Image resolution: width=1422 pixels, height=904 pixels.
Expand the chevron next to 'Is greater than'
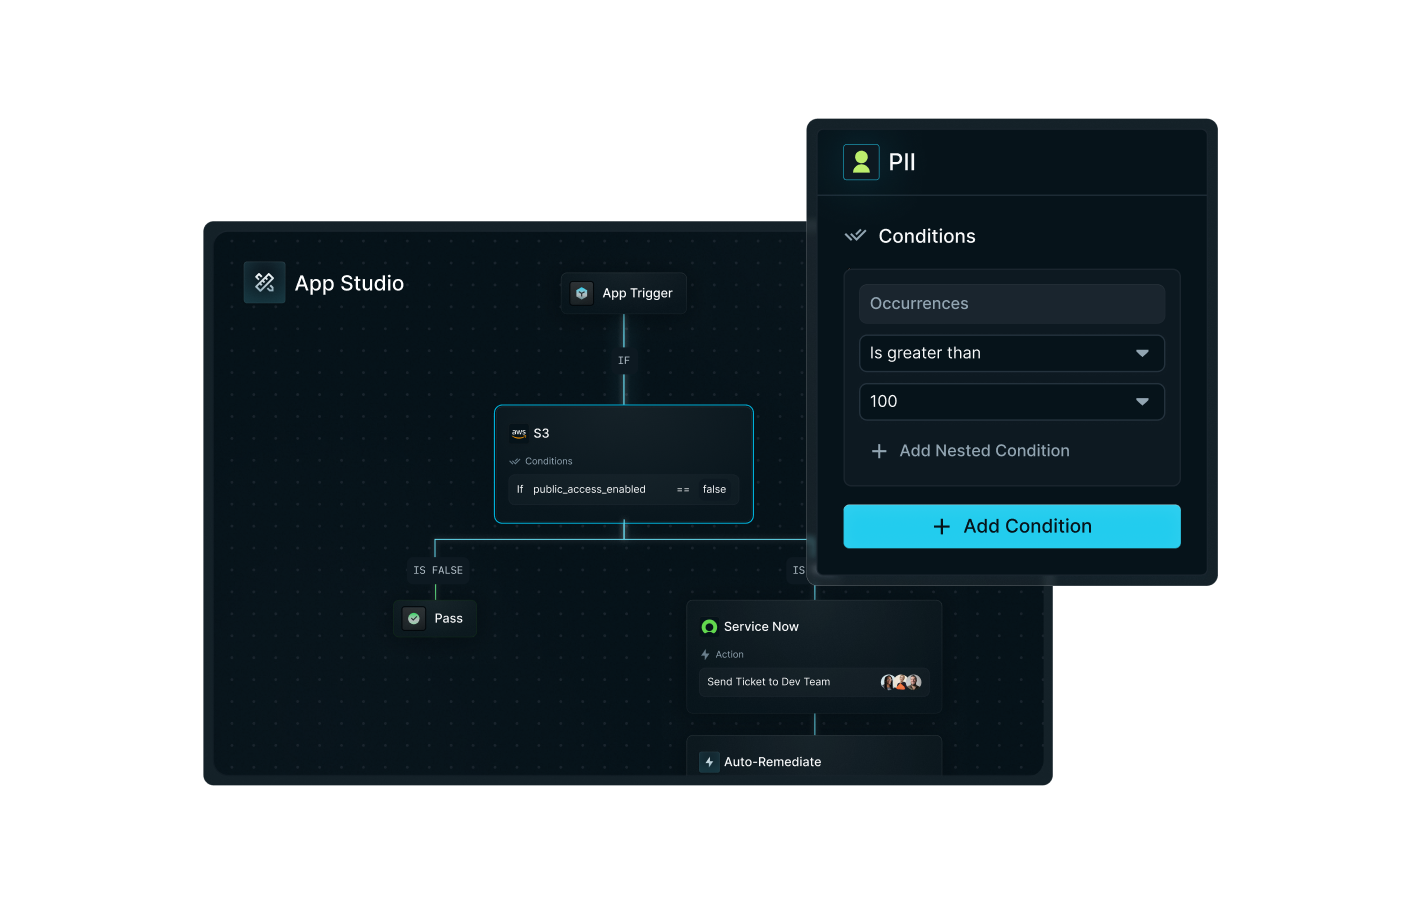pyautogui.click(x=1141, y=353)
